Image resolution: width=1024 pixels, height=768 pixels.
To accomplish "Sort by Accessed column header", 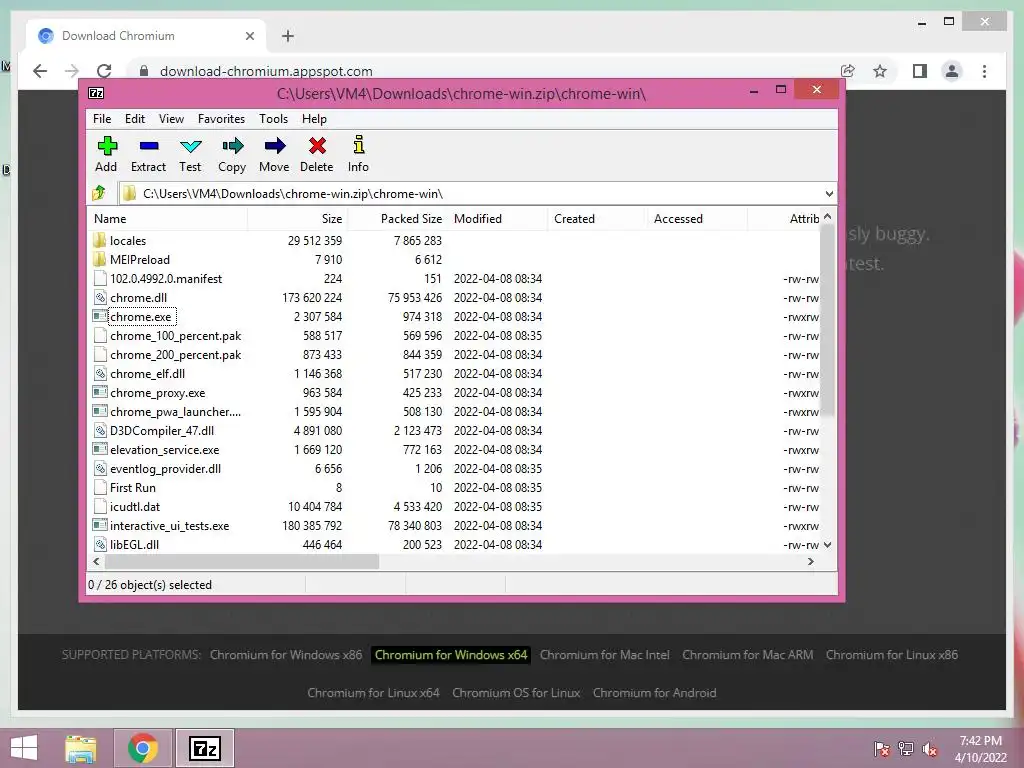I will [x=697, y=219].
